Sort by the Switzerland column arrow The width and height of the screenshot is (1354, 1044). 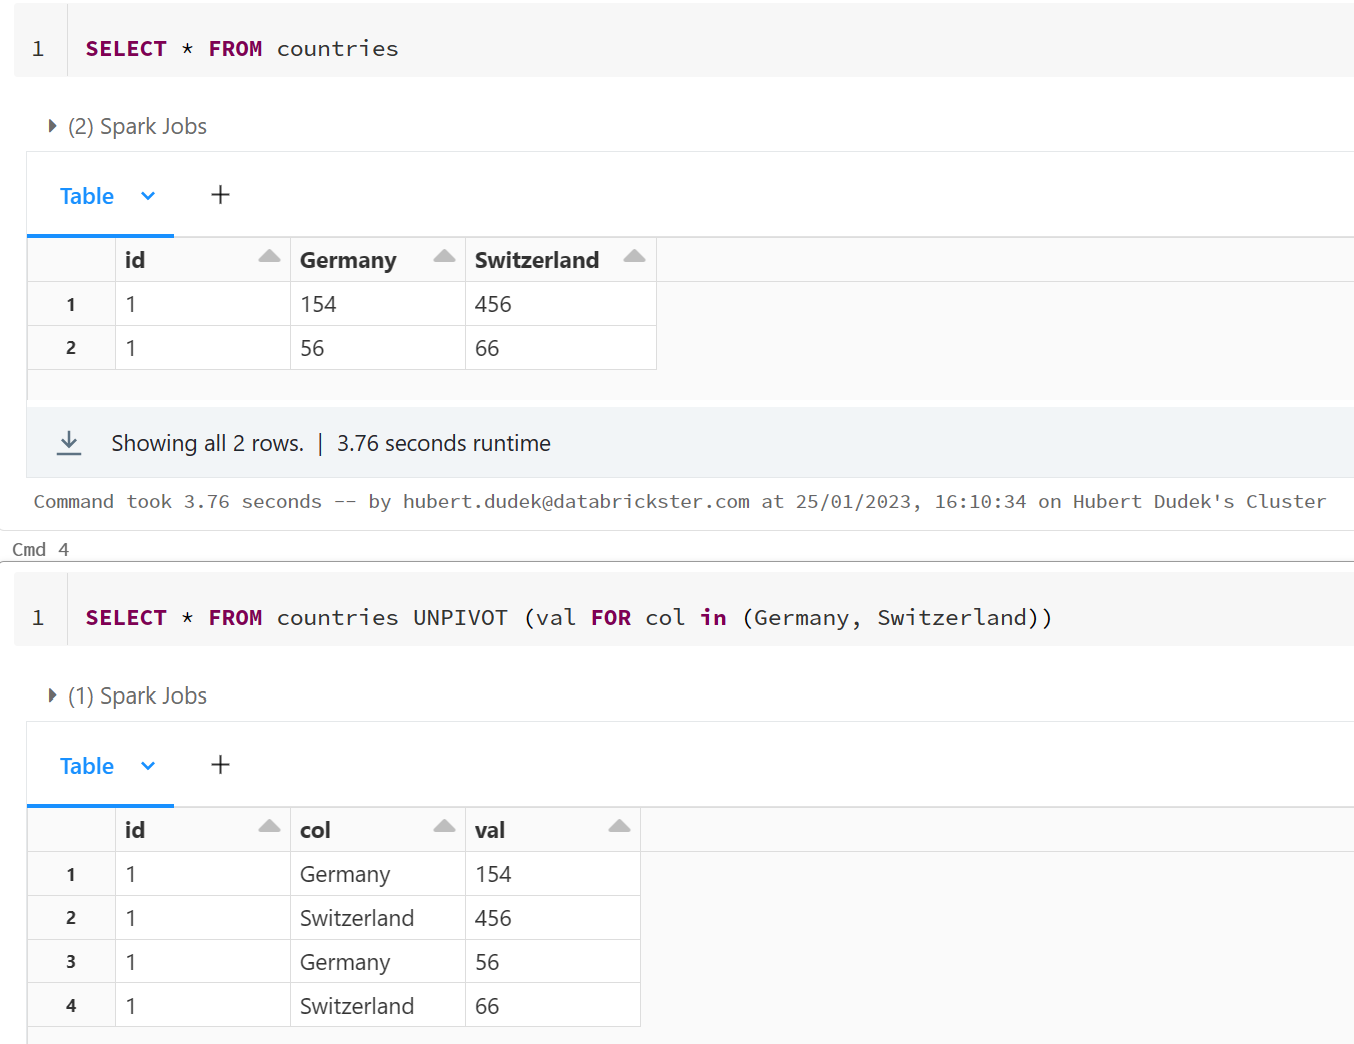pos(634,257)
